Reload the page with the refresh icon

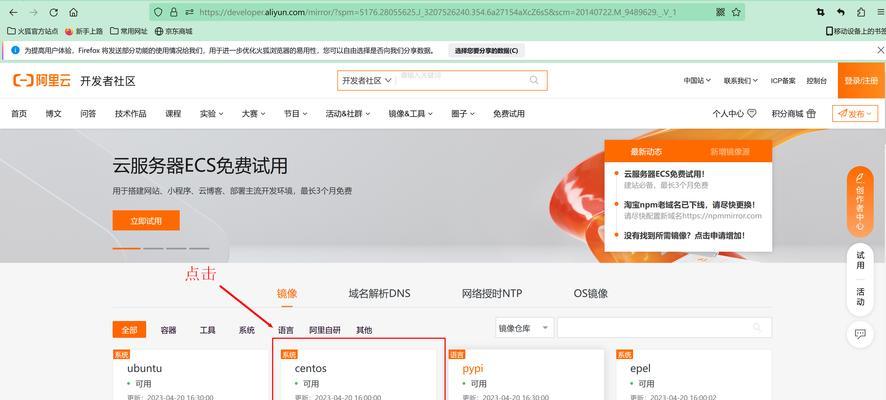[x=54, y=12]
